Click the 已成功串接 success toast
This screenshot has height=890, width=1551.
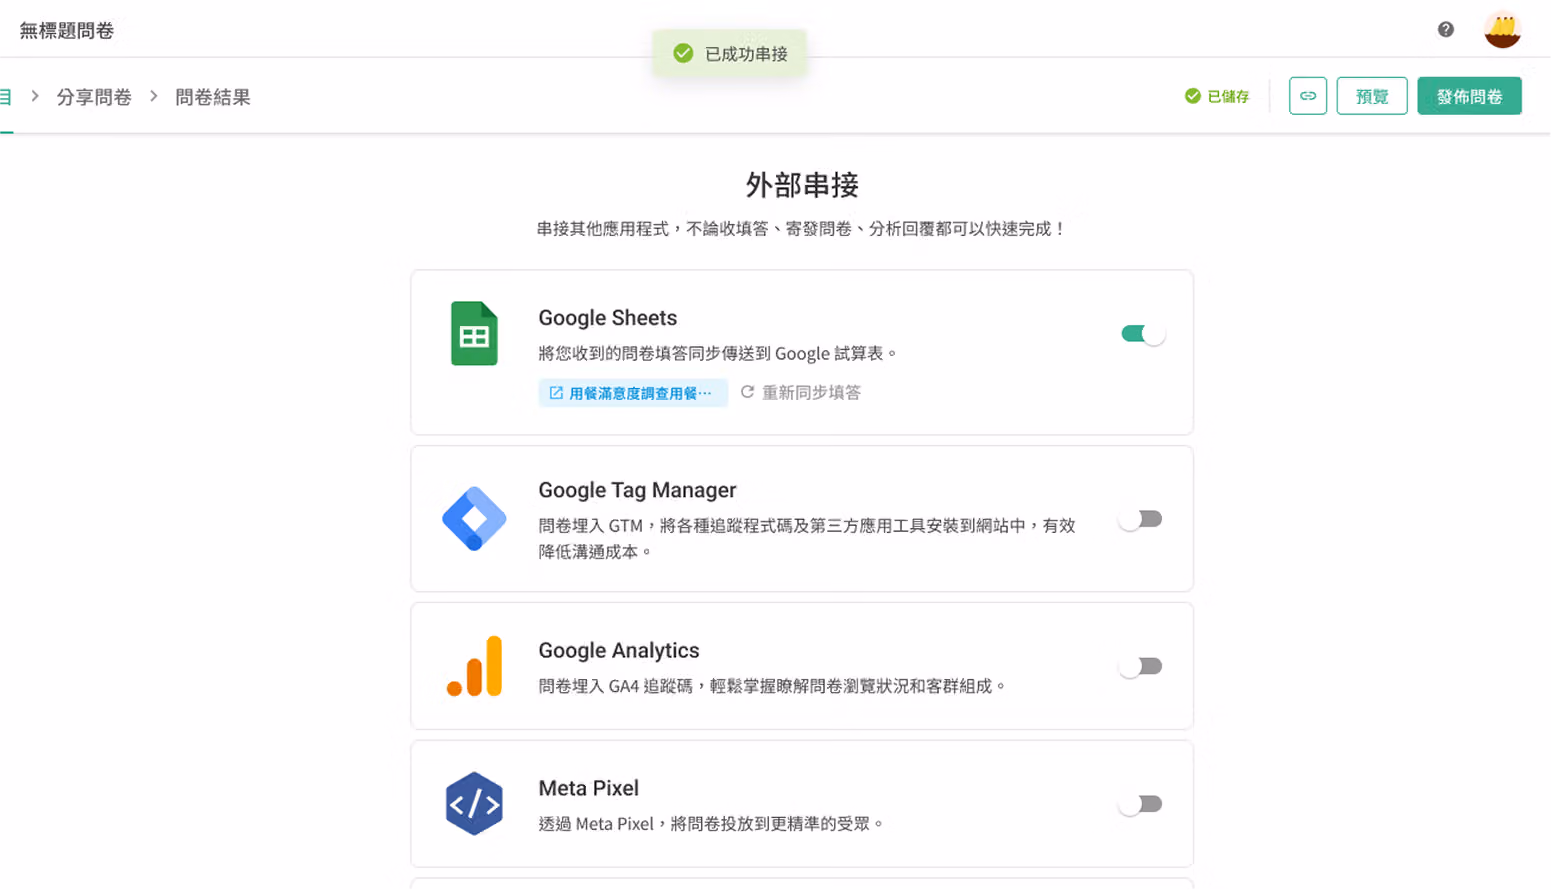pyautogui.click(x=730, y=53)
